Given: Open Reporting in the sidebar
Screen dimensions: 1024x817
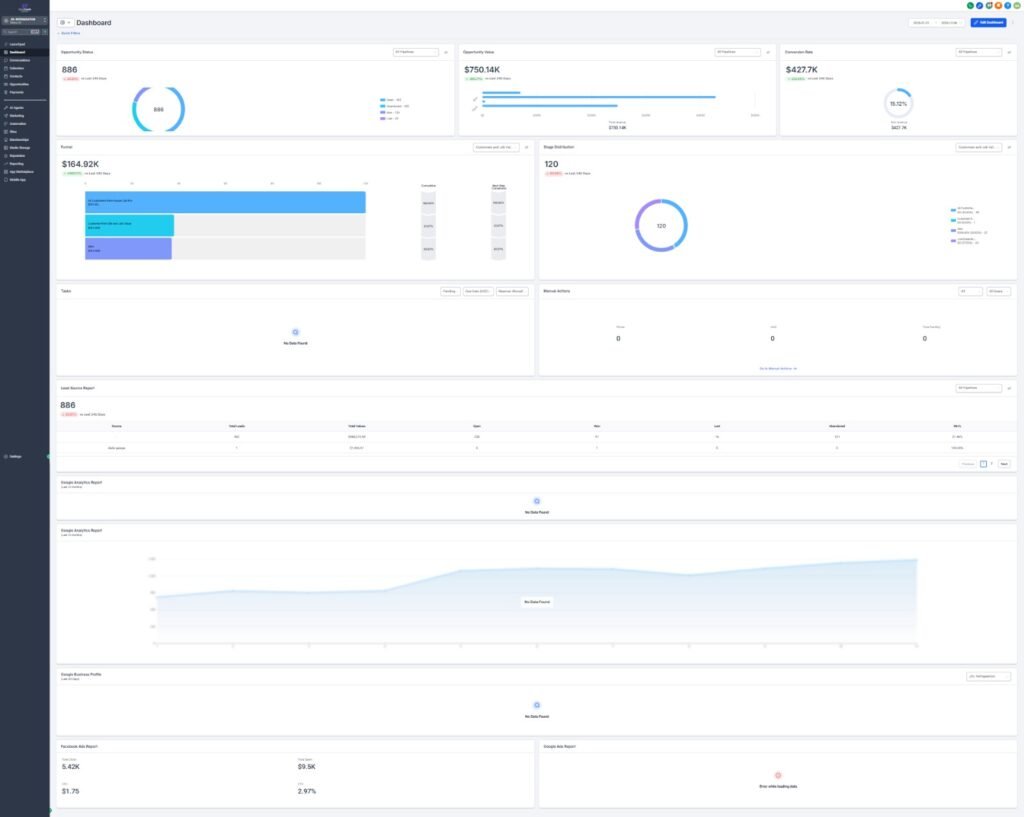Looking at the screenshot, I should coord(18,163).
